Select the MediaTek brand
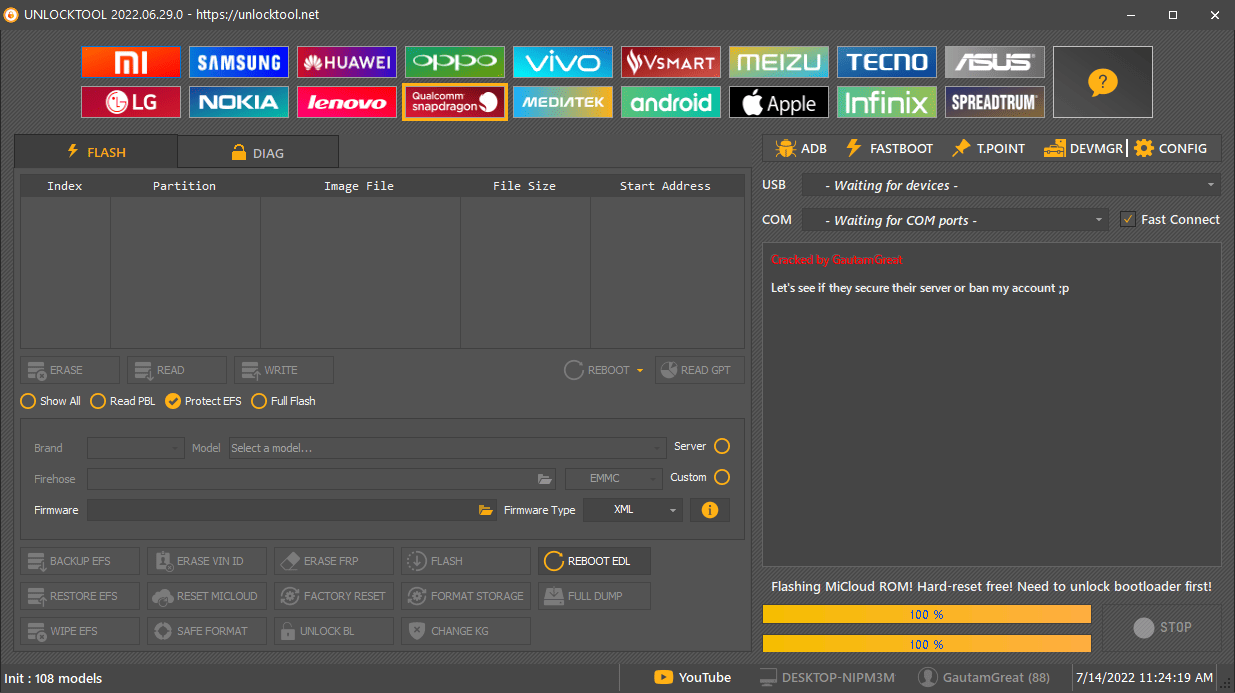 coord(562,101)
